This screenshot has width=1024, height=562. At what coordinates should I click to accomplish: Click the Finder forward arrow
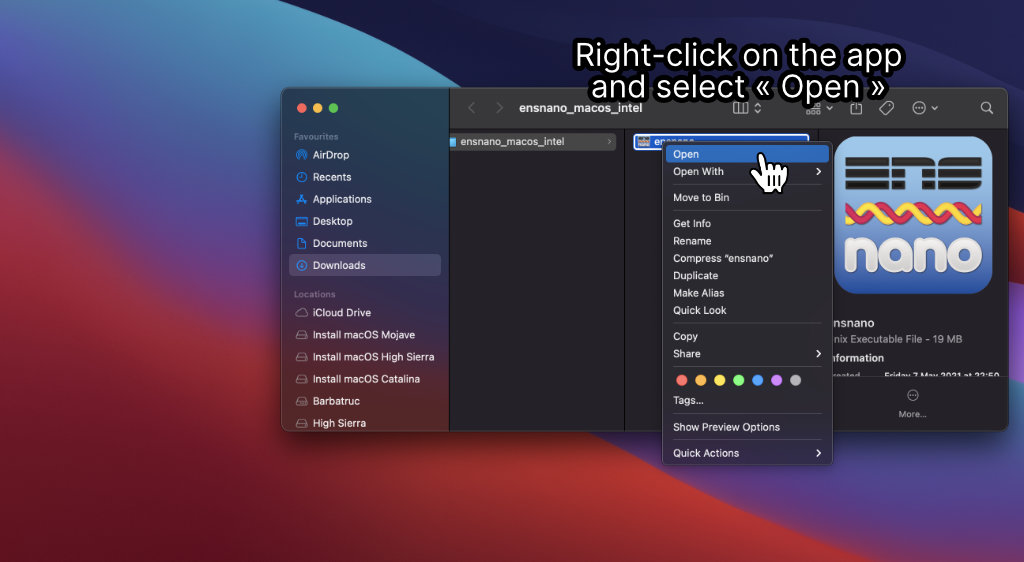coord(499,108)
